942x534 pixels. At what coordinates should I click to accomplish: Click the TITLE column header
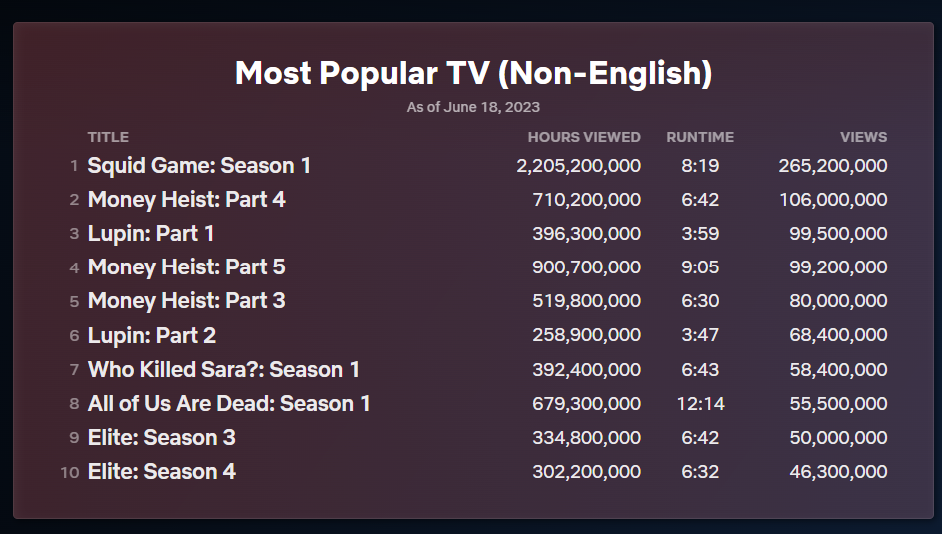108,137
